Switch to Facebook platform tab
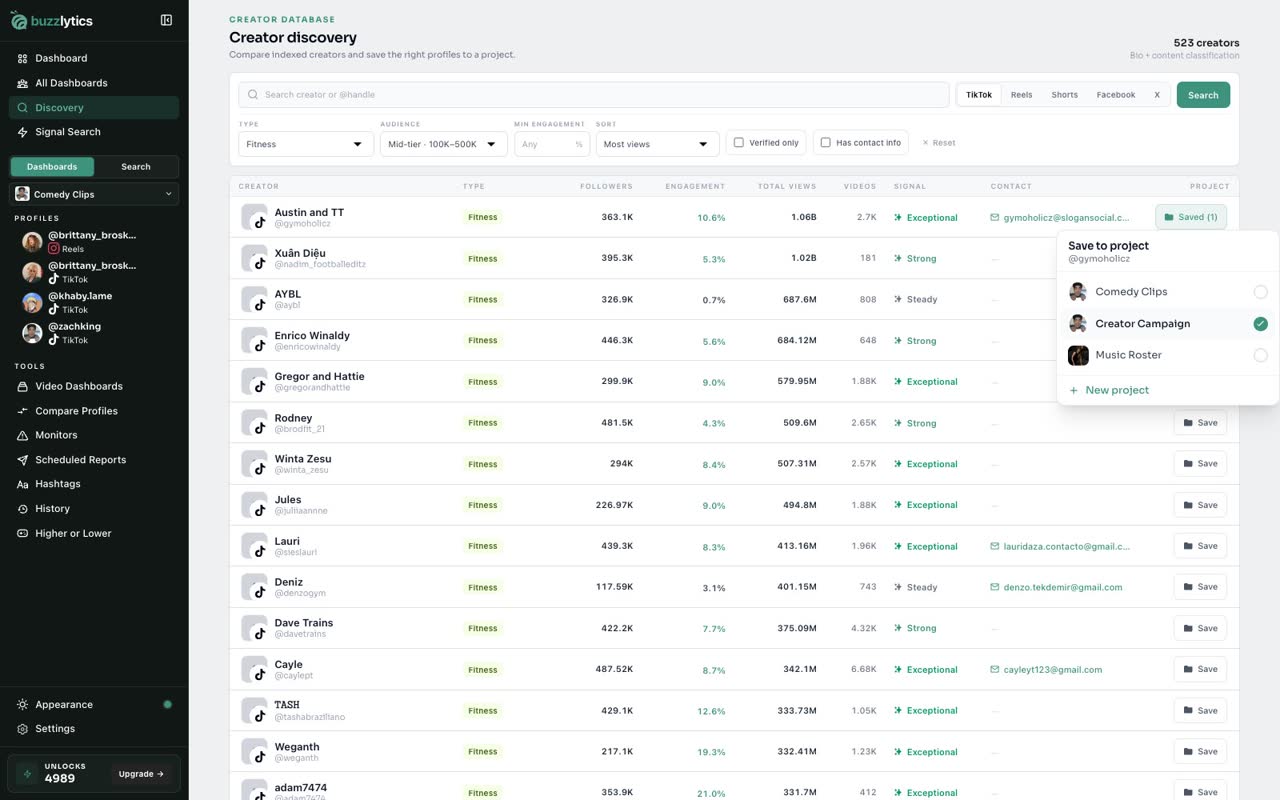 point(1116,95)
